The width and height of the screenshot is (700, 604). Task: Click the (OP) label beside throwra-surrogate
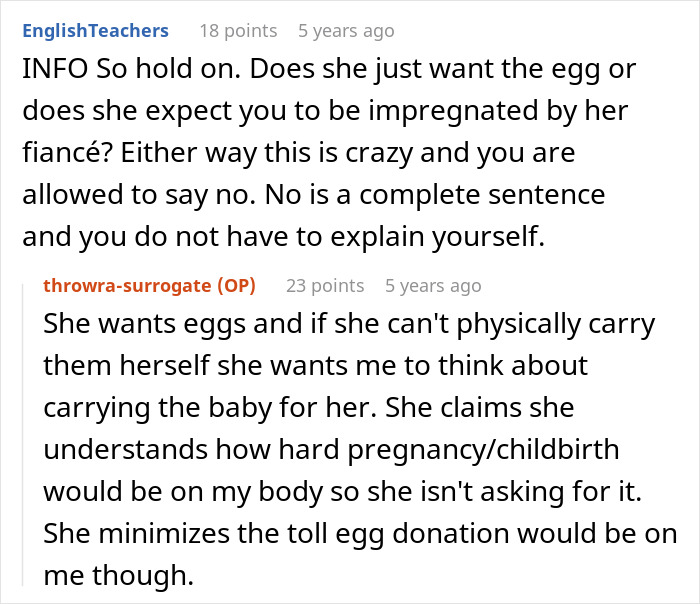click(234, 286)
